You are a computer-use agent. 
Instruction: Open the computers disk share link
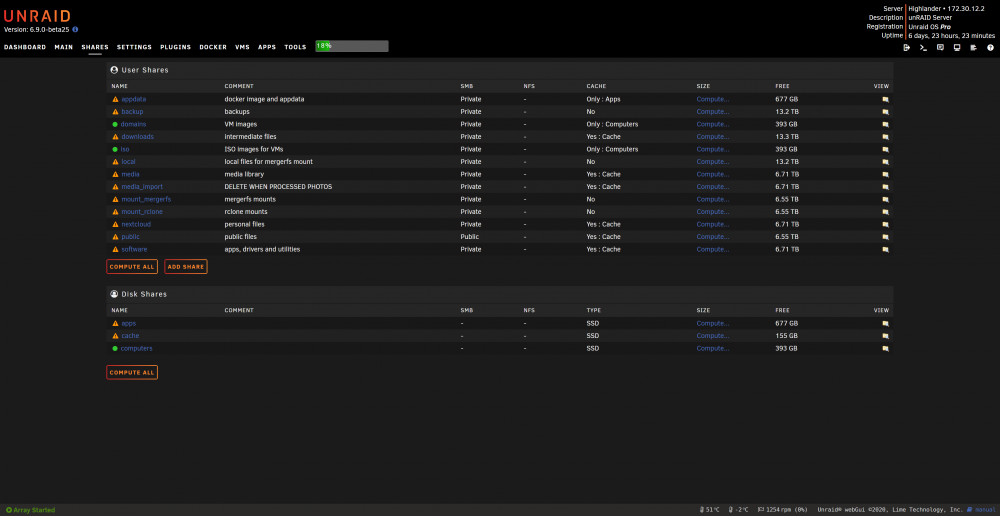point(136,348)
